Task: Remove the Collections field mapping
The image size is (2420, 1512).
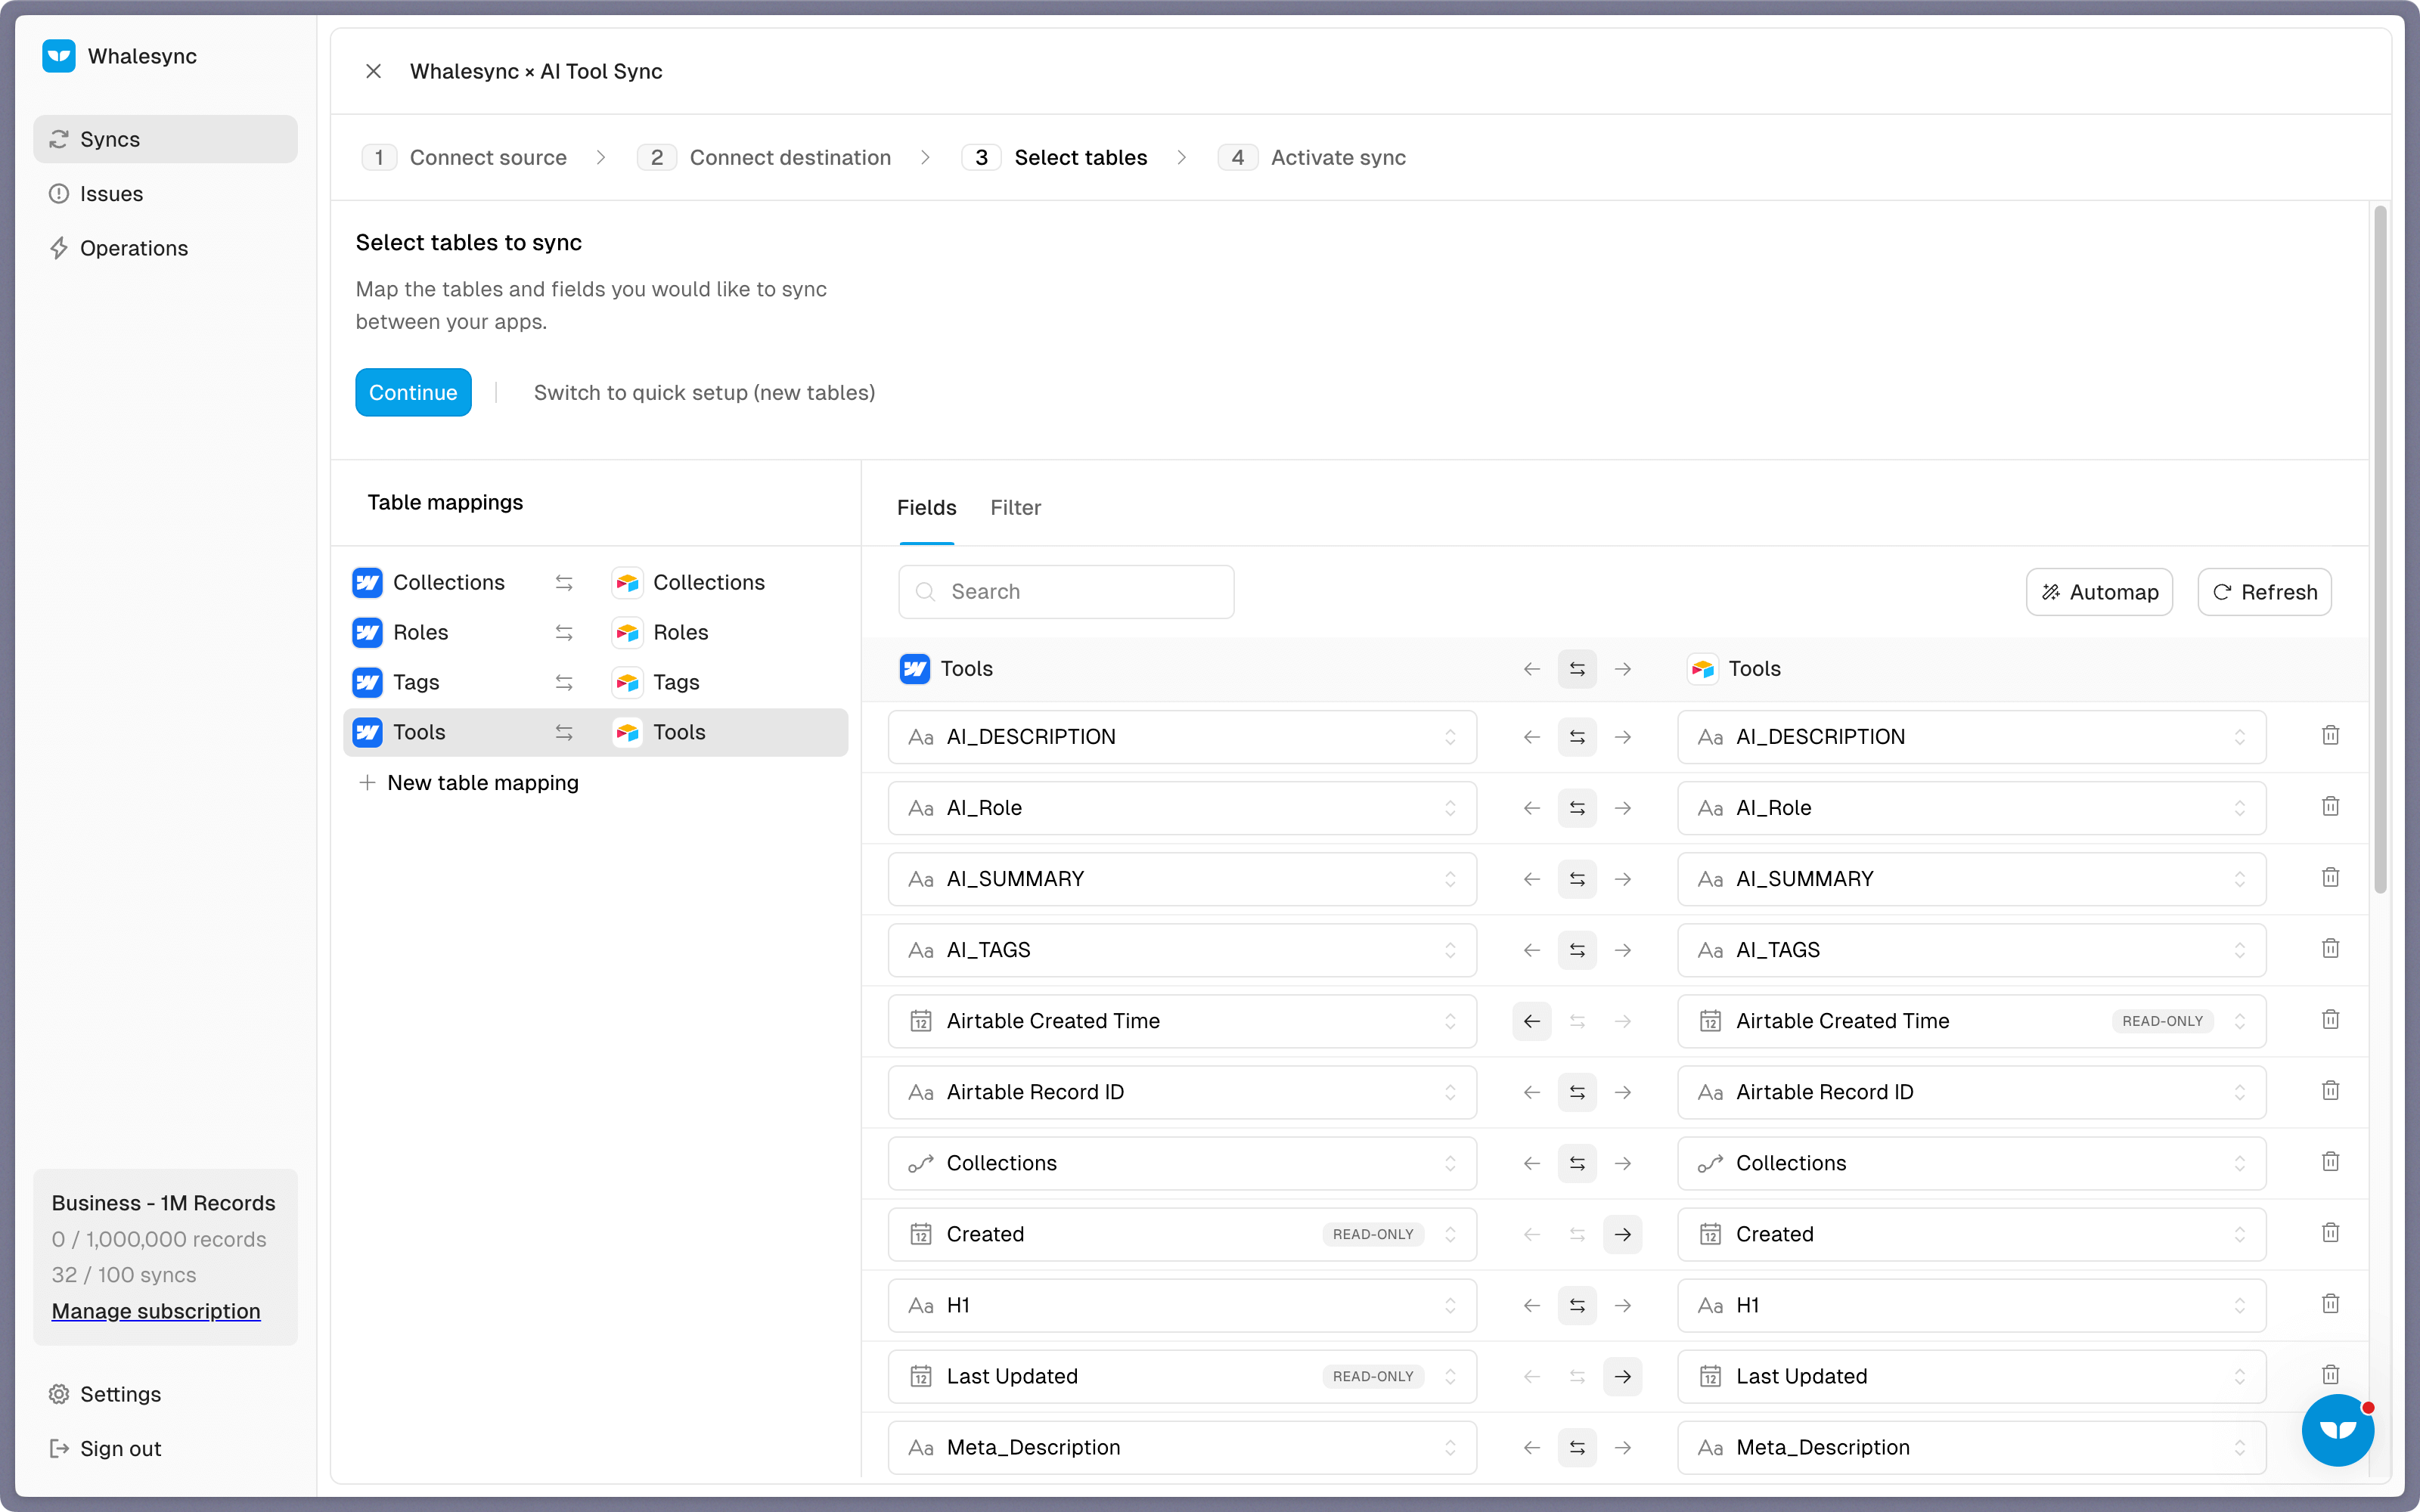Action: click(2330, 1162)
